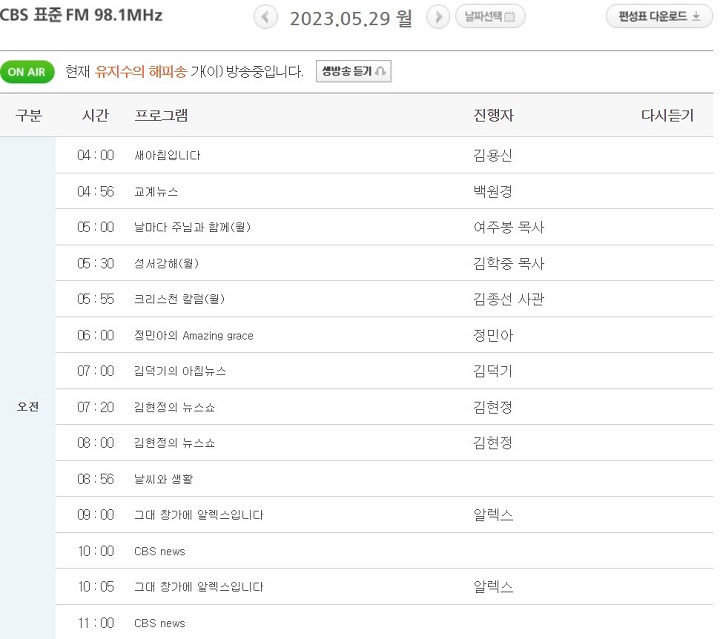This screenshot has width=720, height=639.
Task: Click the 생방송 듣기 live listen button
Action: click(x=354, y=71)
